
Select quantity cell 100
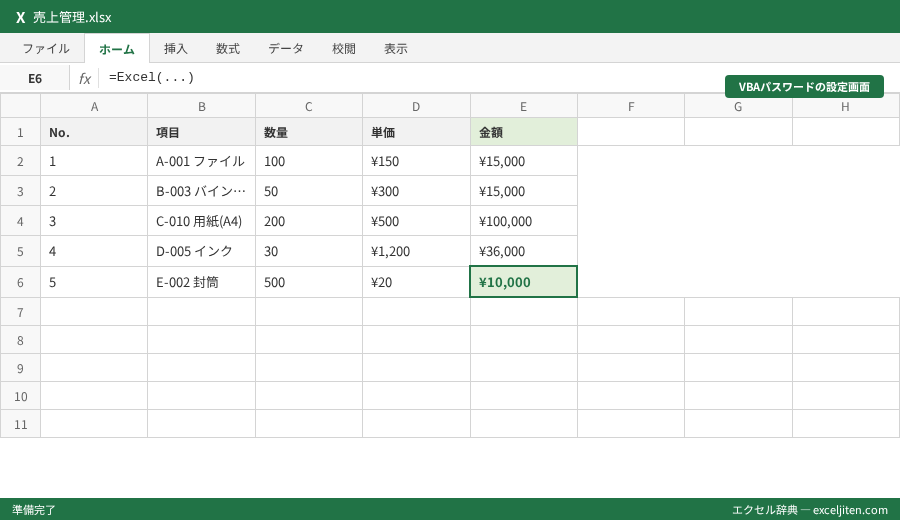tap(309, 161)
